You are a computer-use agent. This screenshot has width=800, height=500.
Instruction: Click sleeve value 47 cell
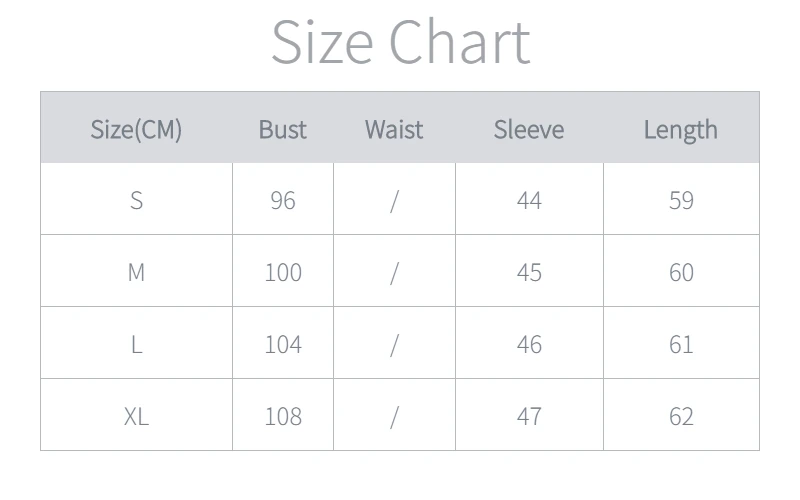pos(529,416)
